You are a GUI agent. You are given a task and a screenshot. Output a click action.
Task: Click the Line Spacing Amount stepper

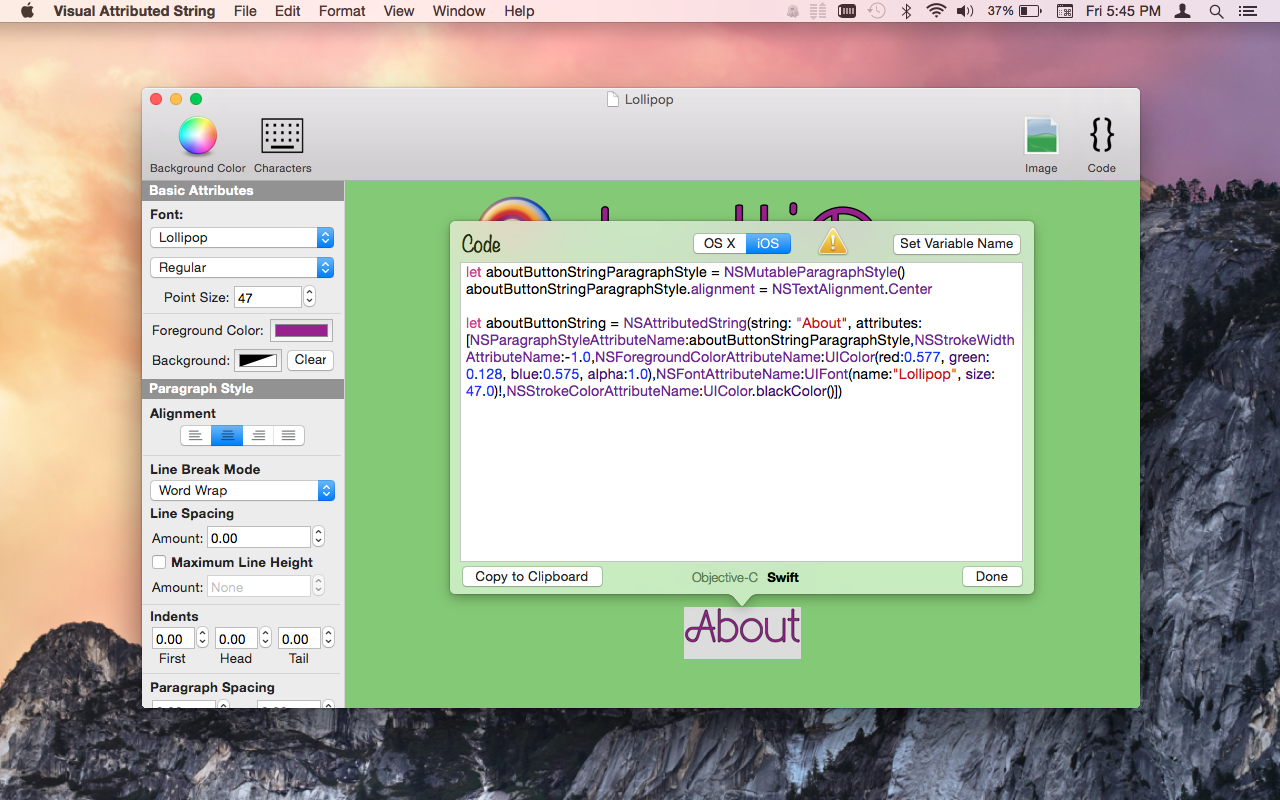click(x=319, y=537)
